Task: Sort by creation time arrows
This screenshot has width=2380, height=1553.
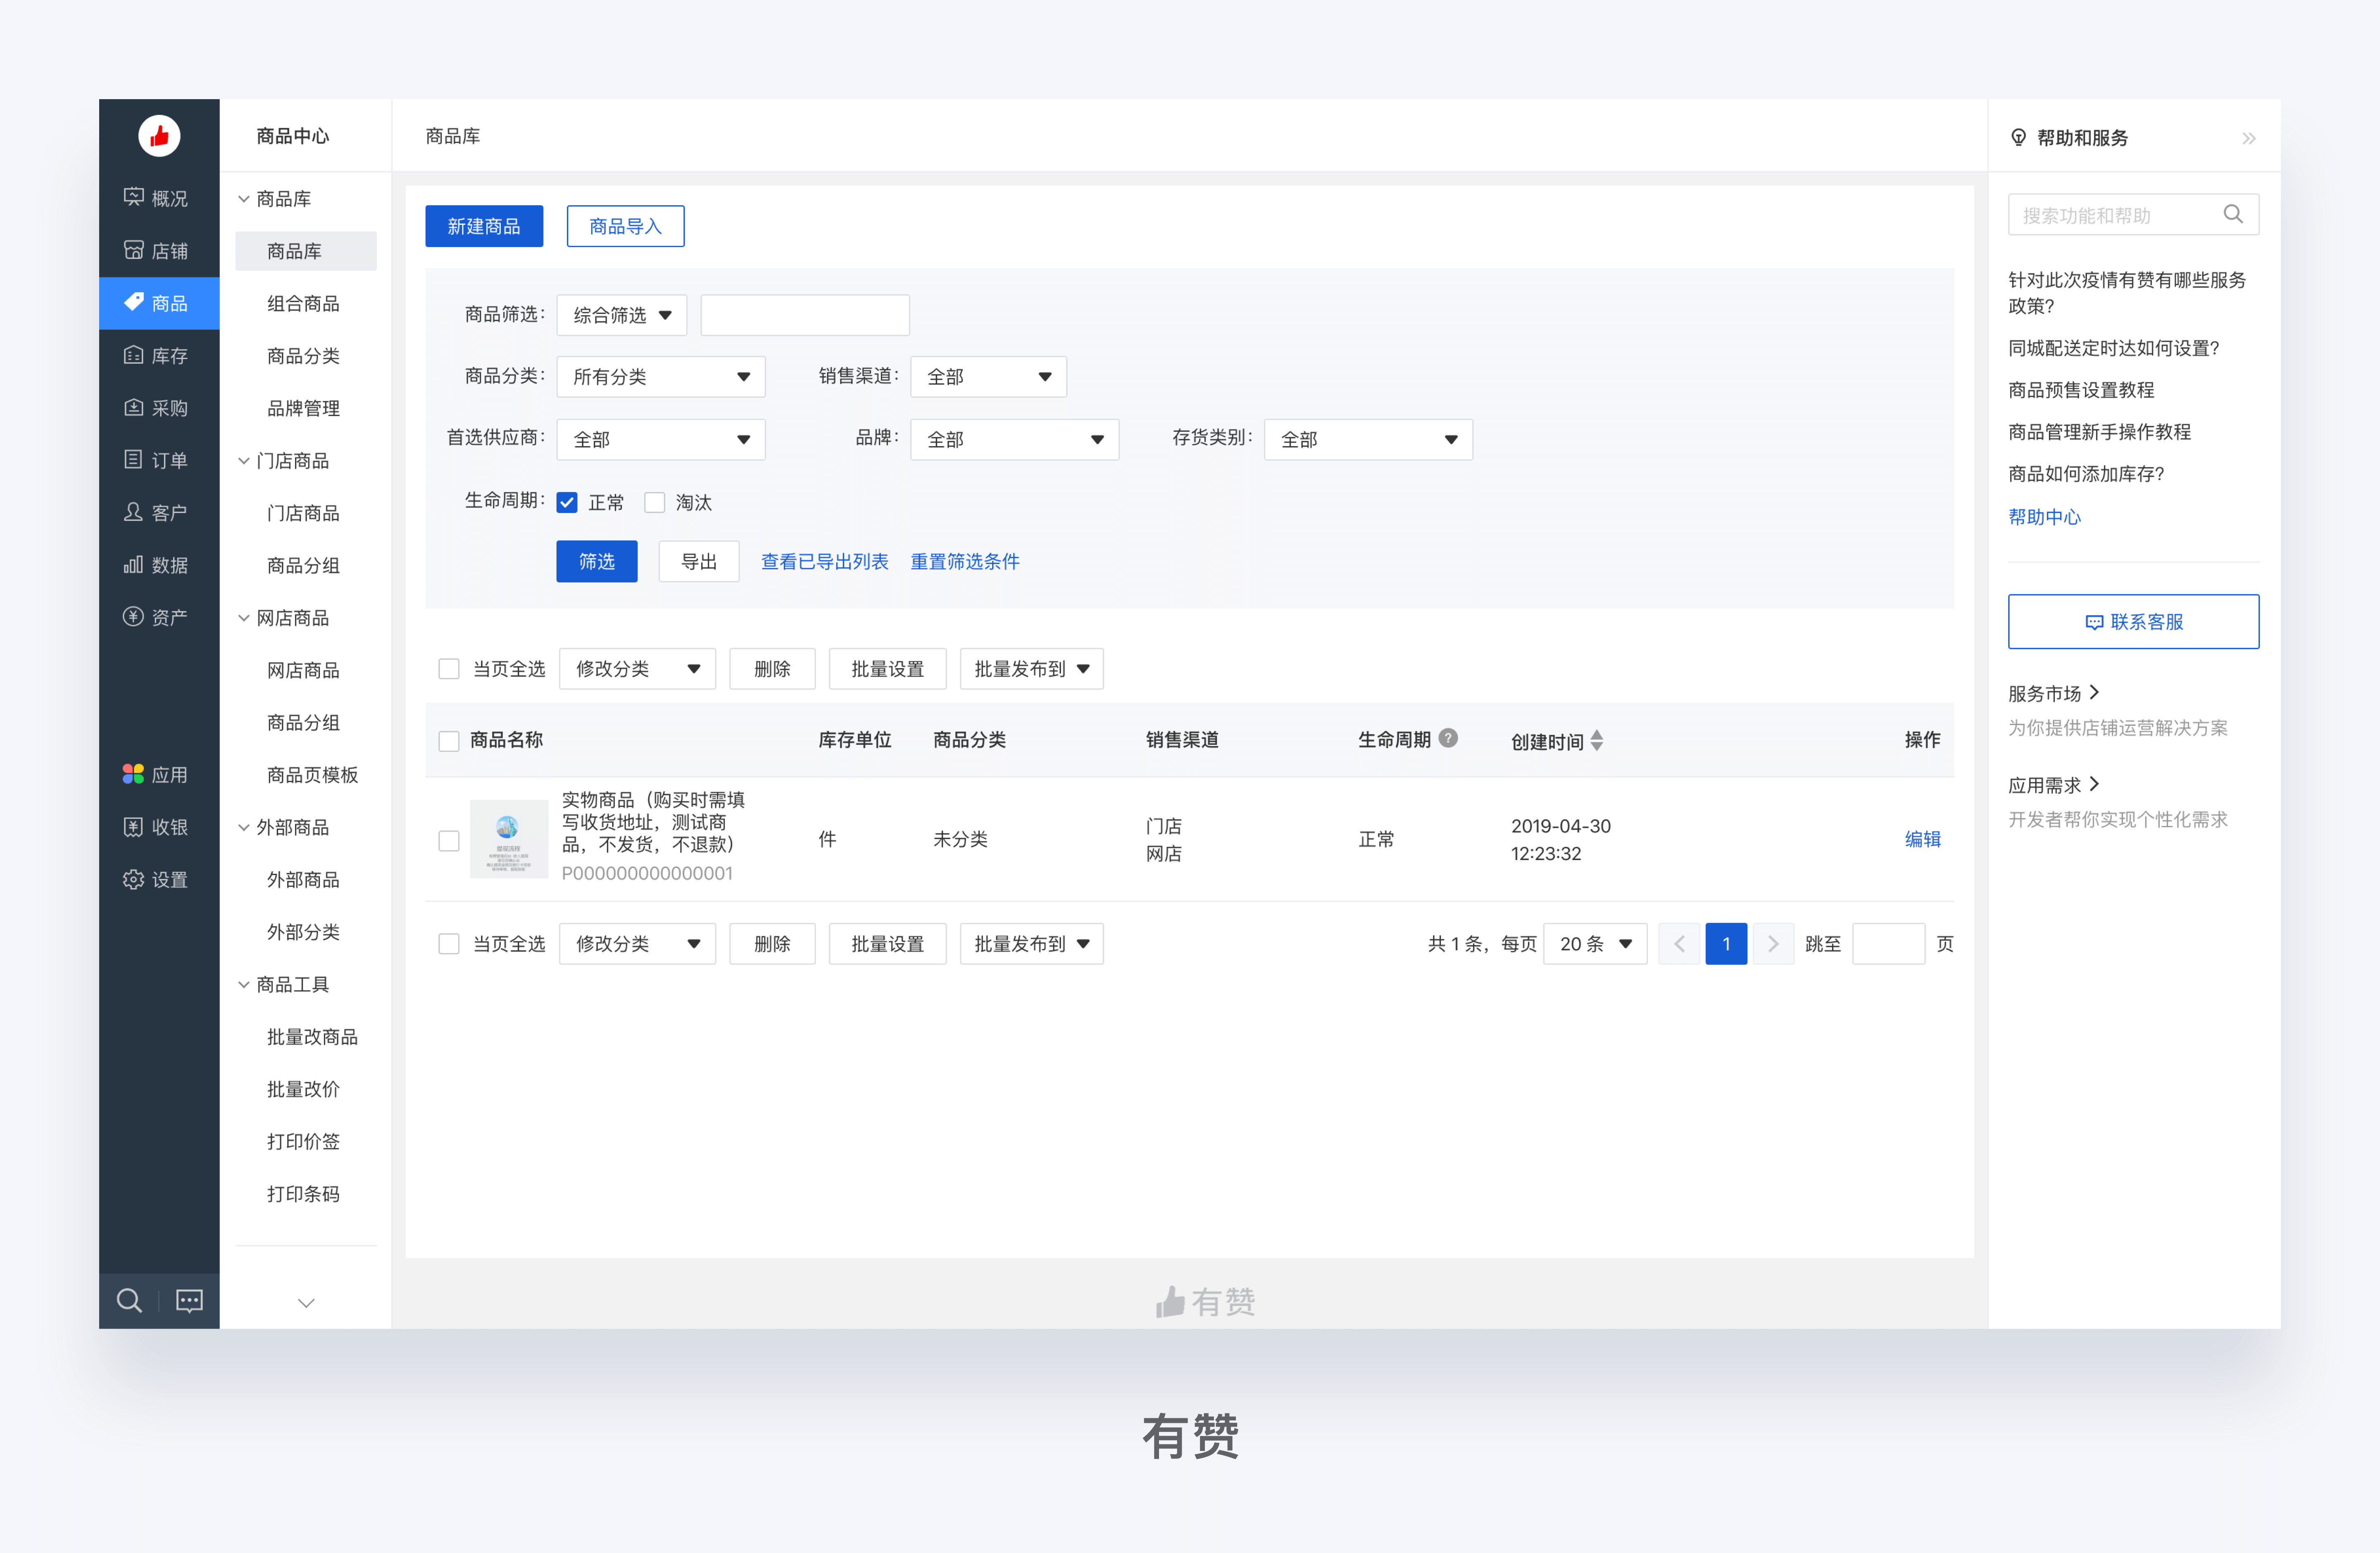Action: [x=1597, y=740]
